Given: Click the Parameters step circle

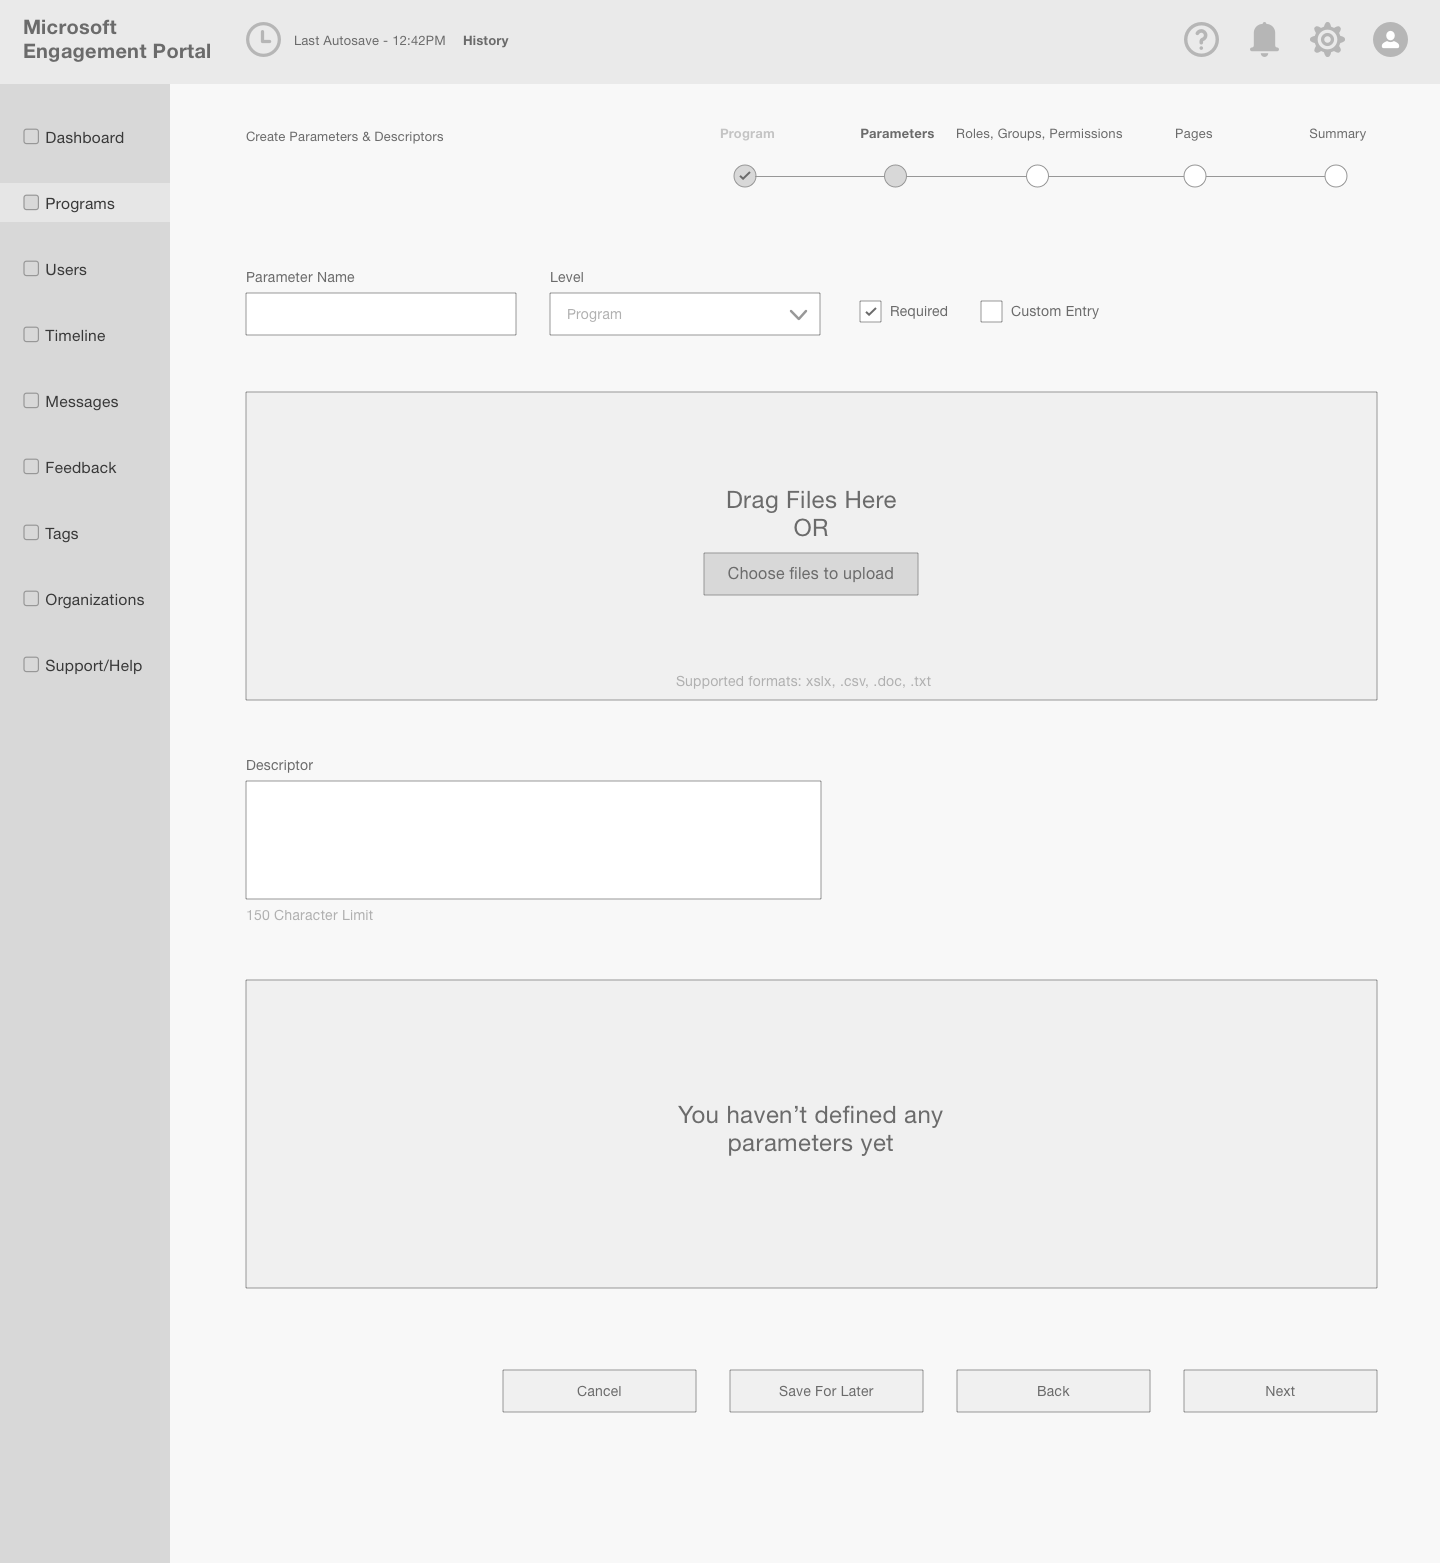Looking at the screenshot, I should click(896, 176).
